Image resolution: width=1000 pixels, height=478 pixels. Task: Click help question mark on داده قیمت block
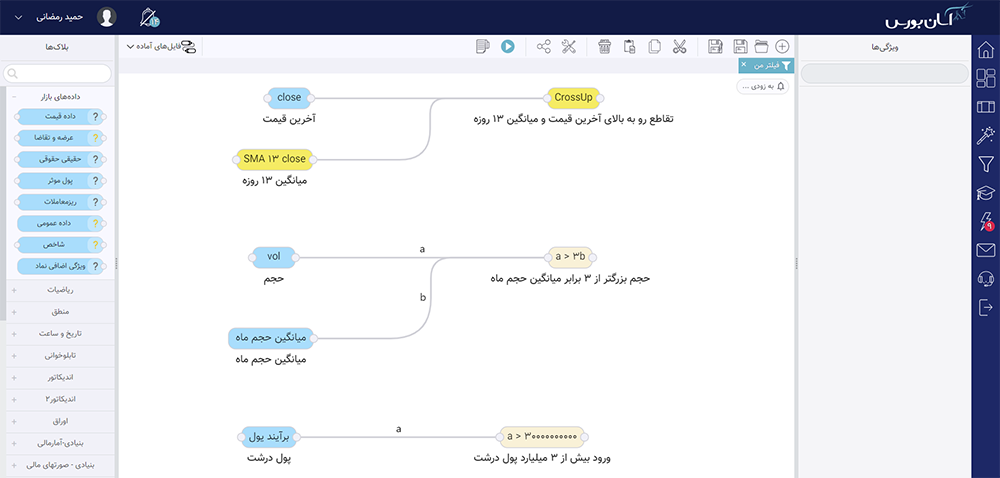click(x=96, y=117)
